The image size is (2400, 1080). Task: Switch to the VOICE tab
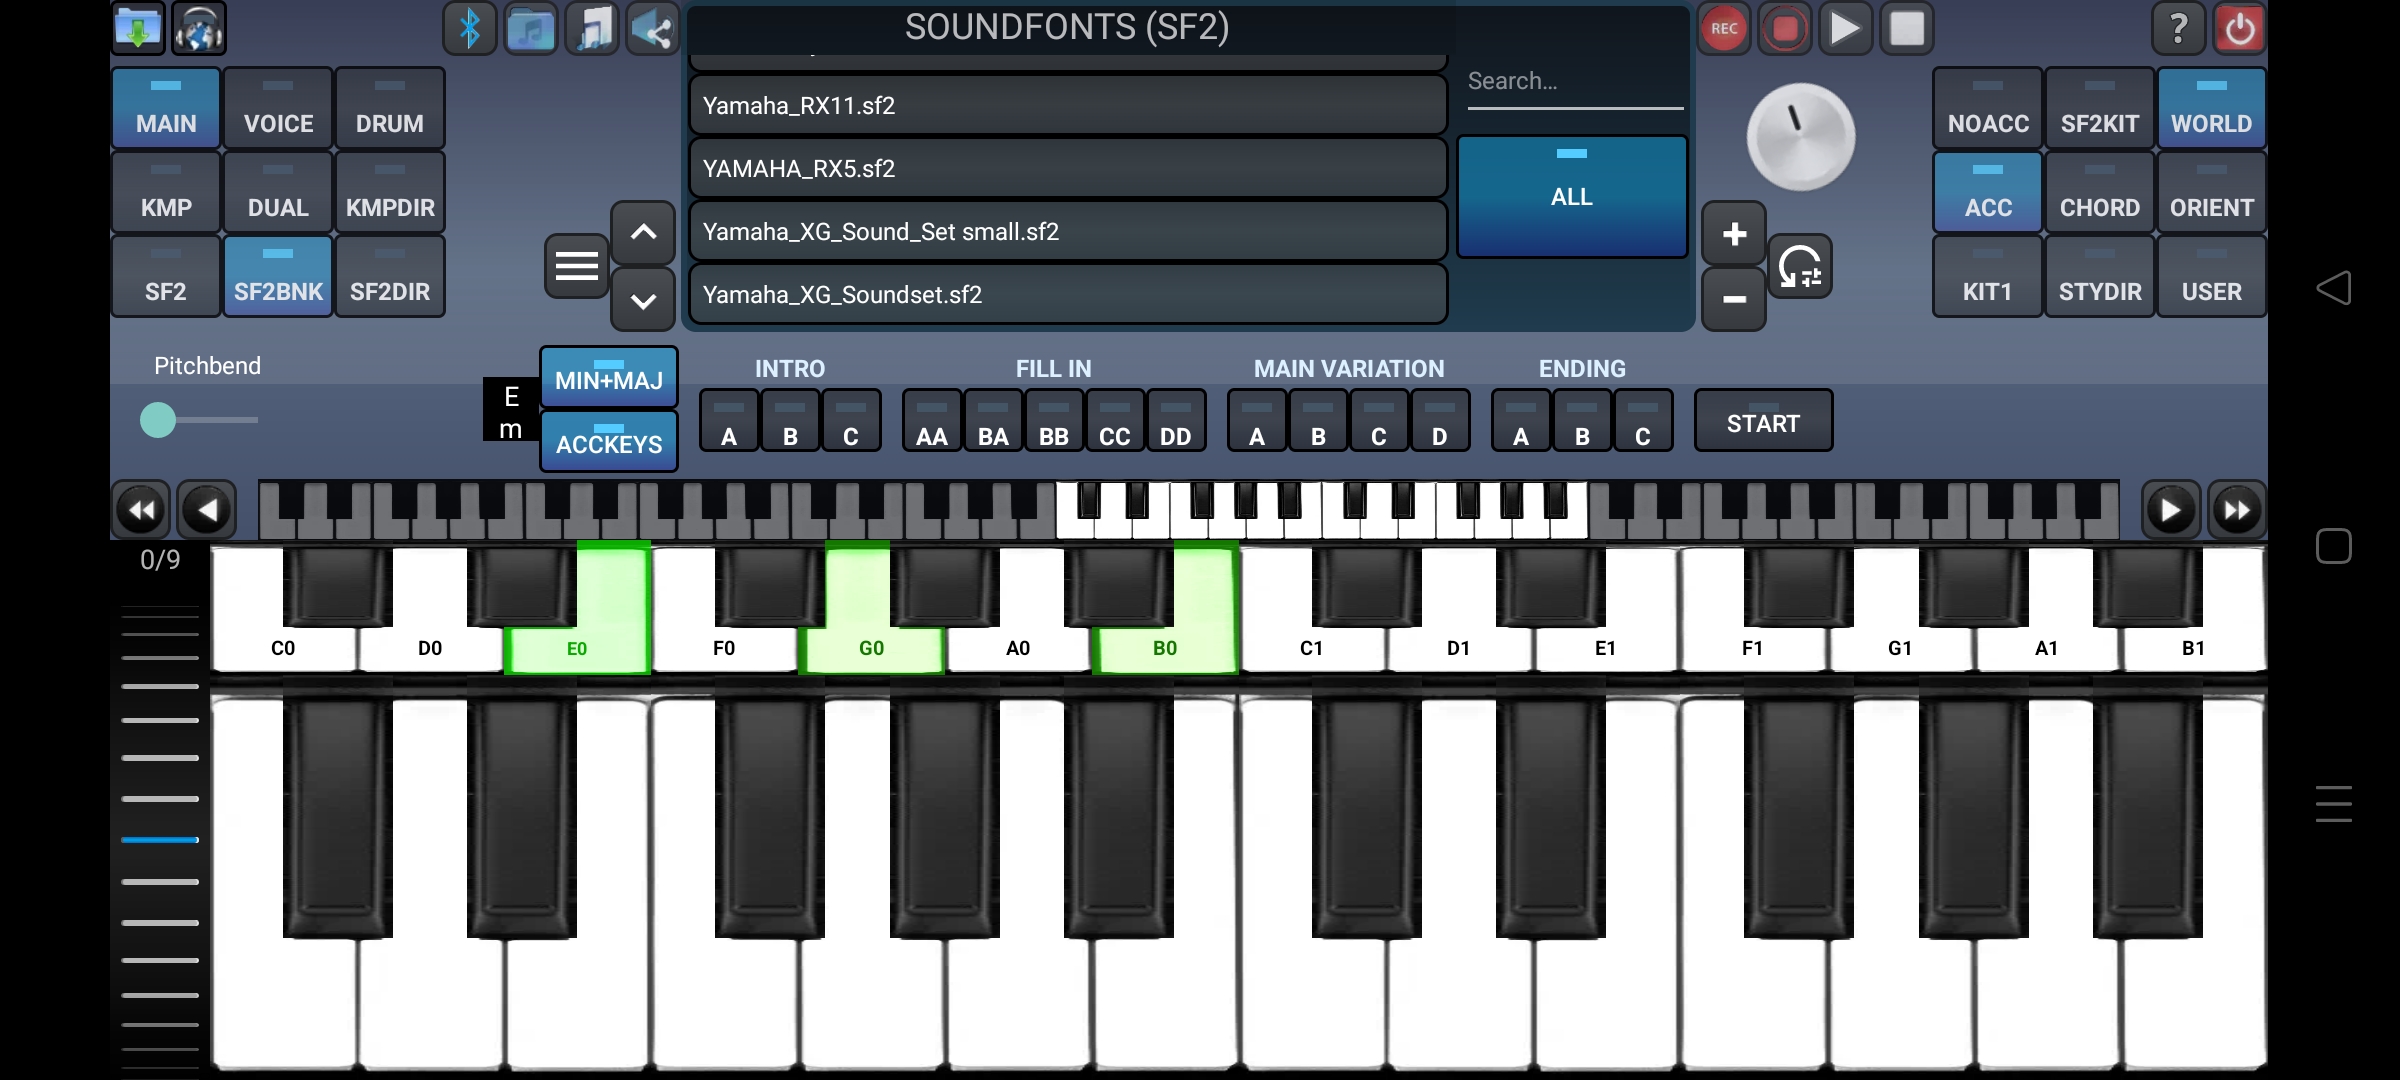tap(278, 109)
